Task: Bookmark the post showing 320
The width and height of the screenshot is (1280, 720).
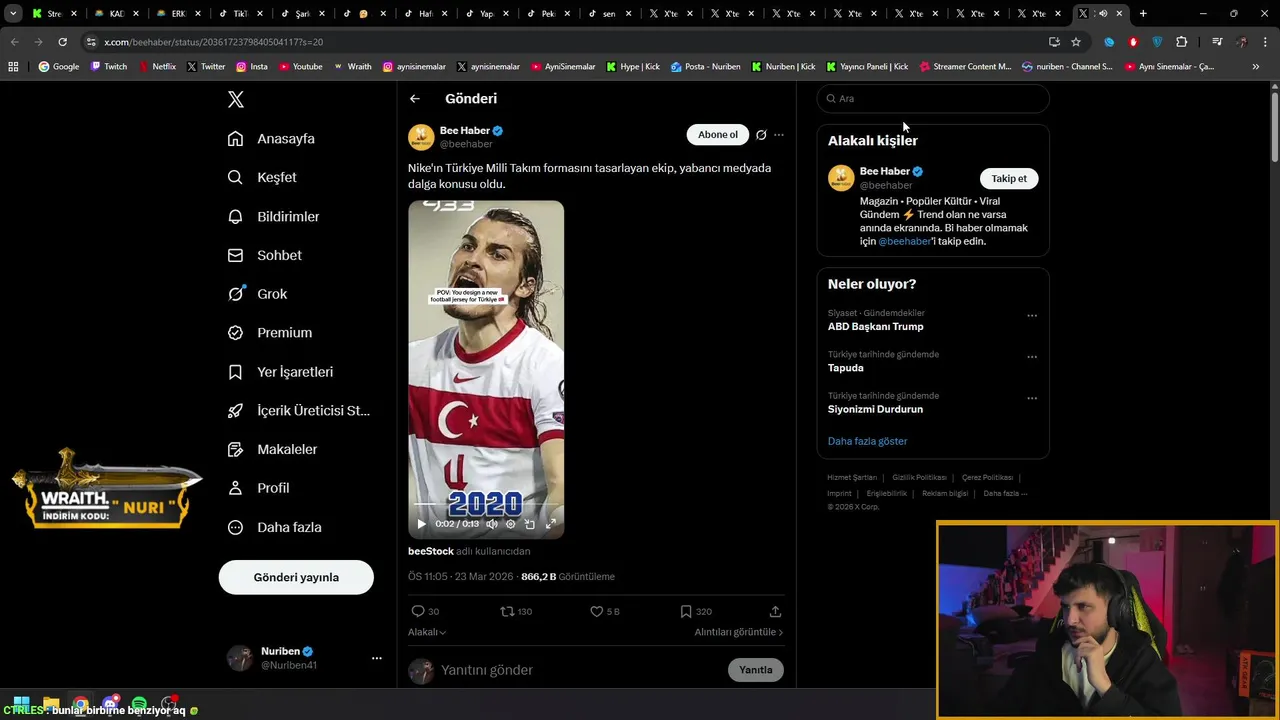Action: pos(696,611)
